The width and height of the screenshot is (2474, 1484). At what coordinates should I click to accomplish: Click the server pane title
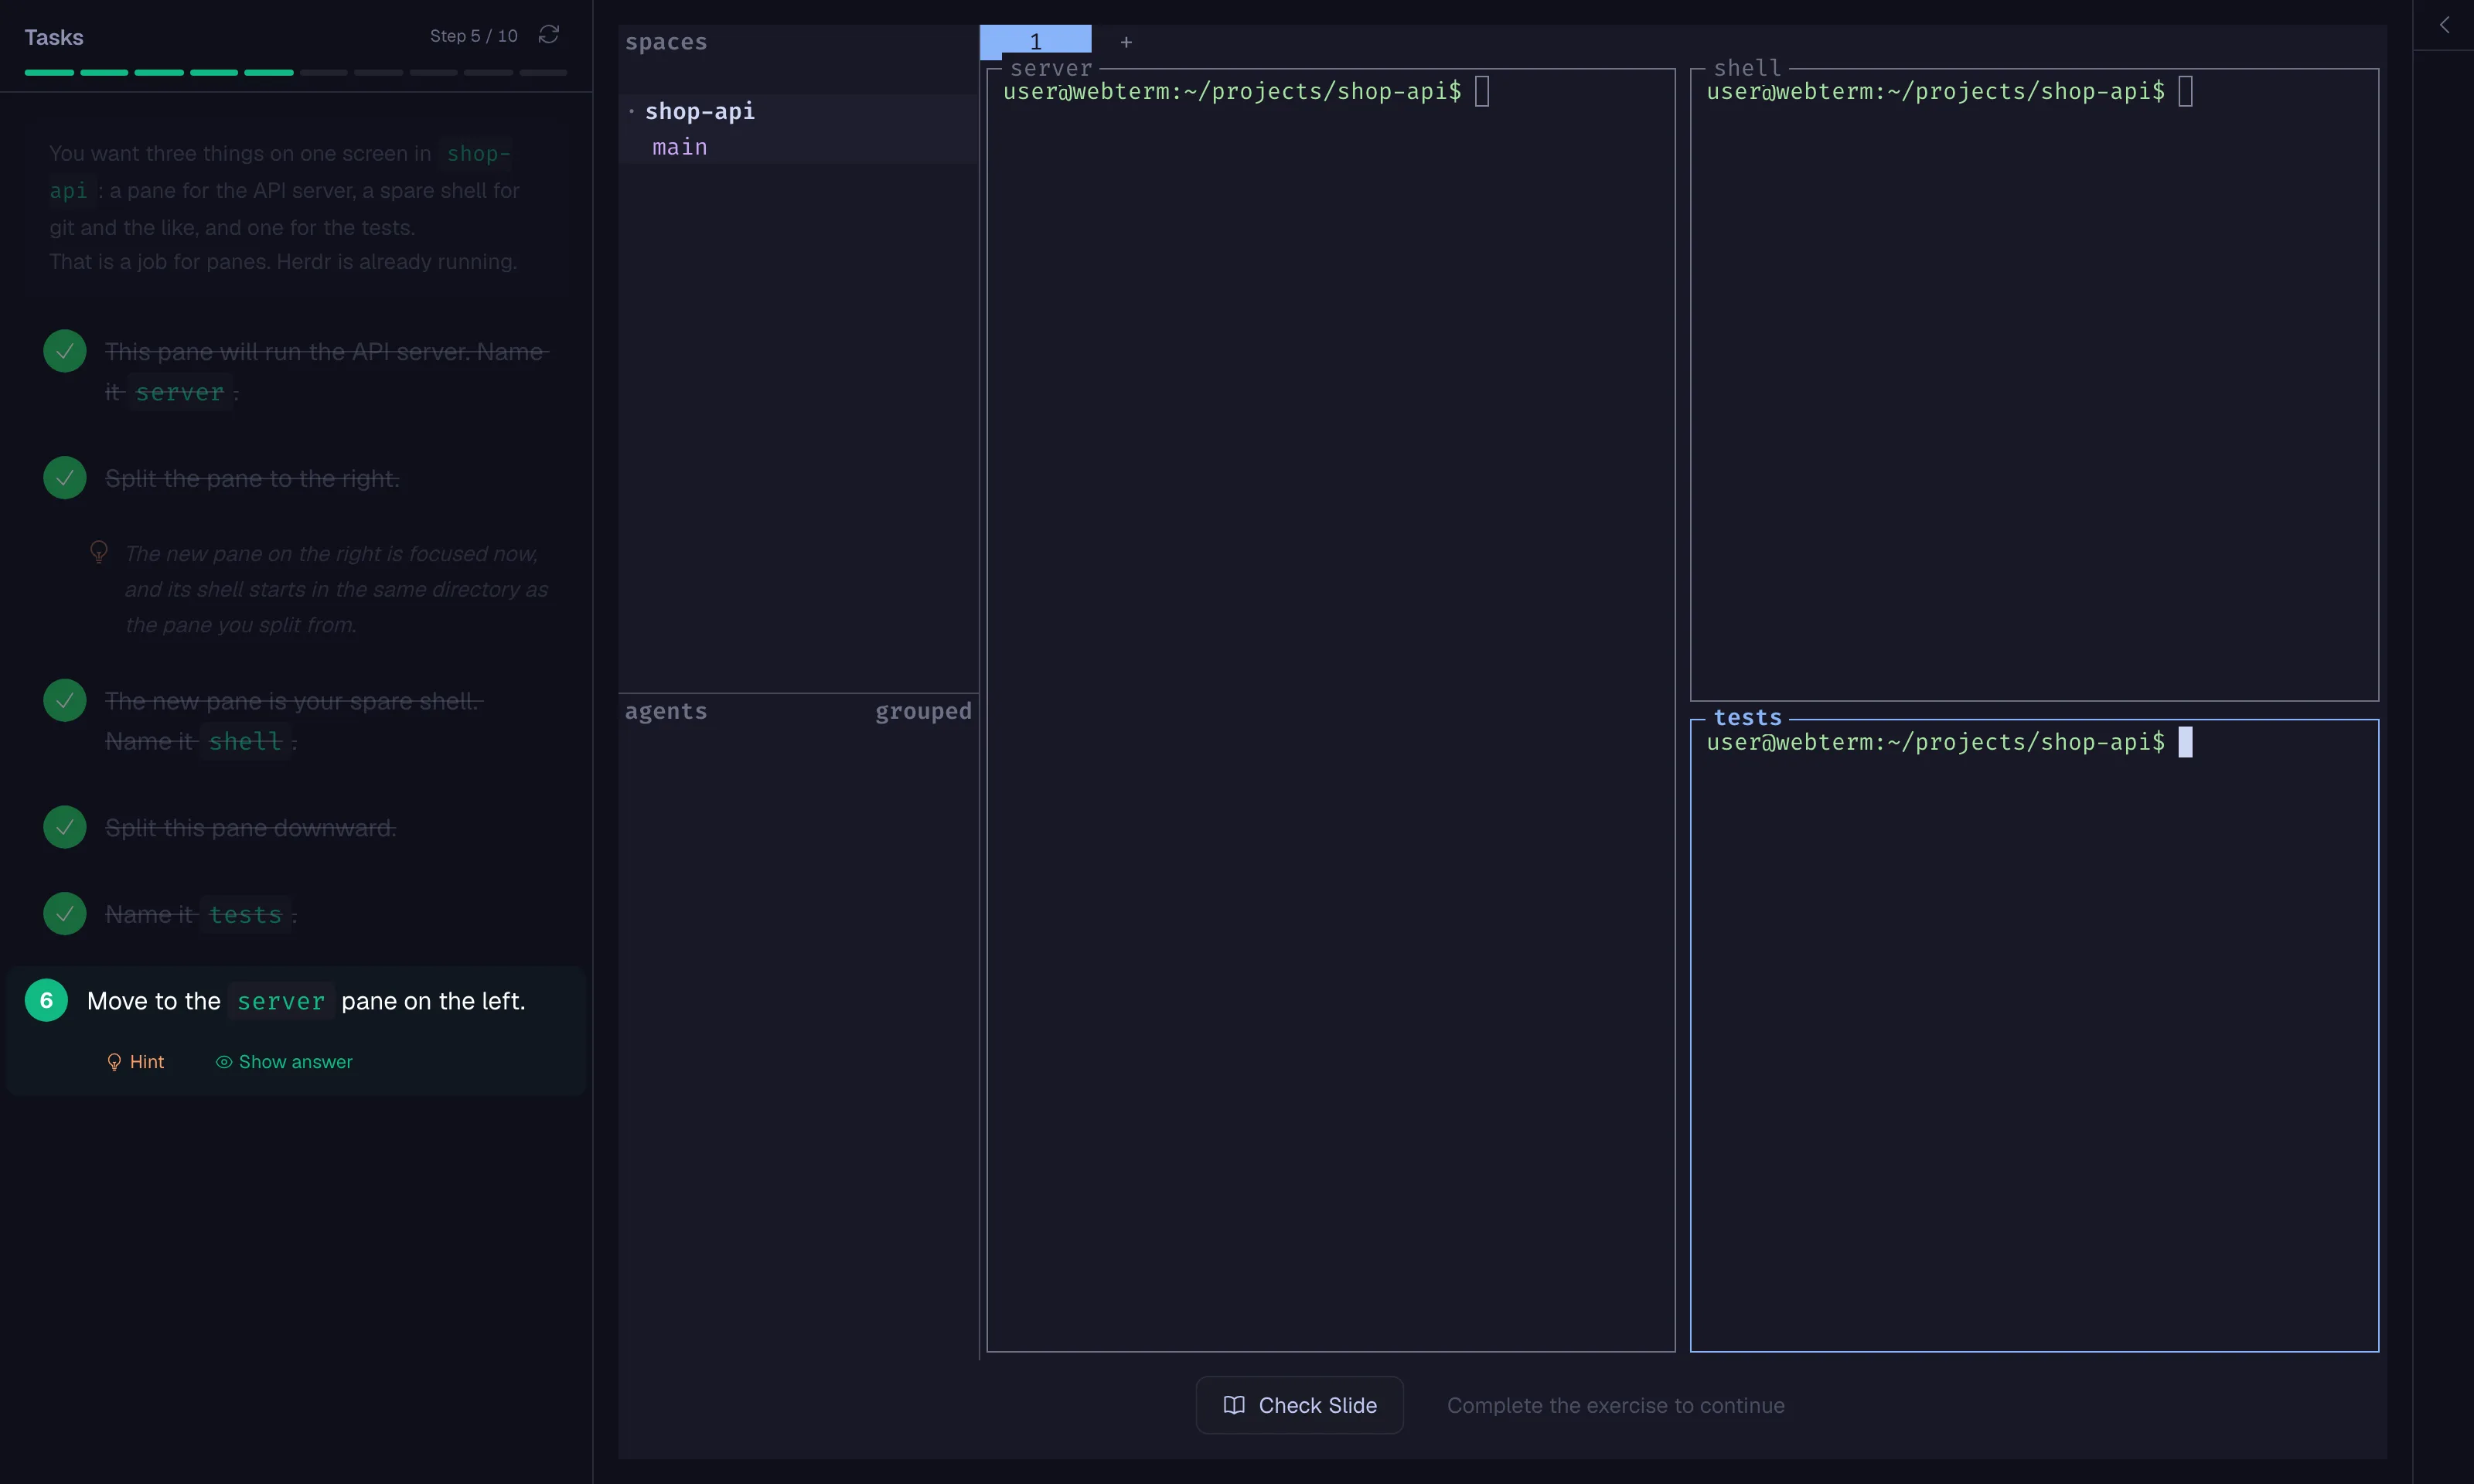click(1051, 68)
